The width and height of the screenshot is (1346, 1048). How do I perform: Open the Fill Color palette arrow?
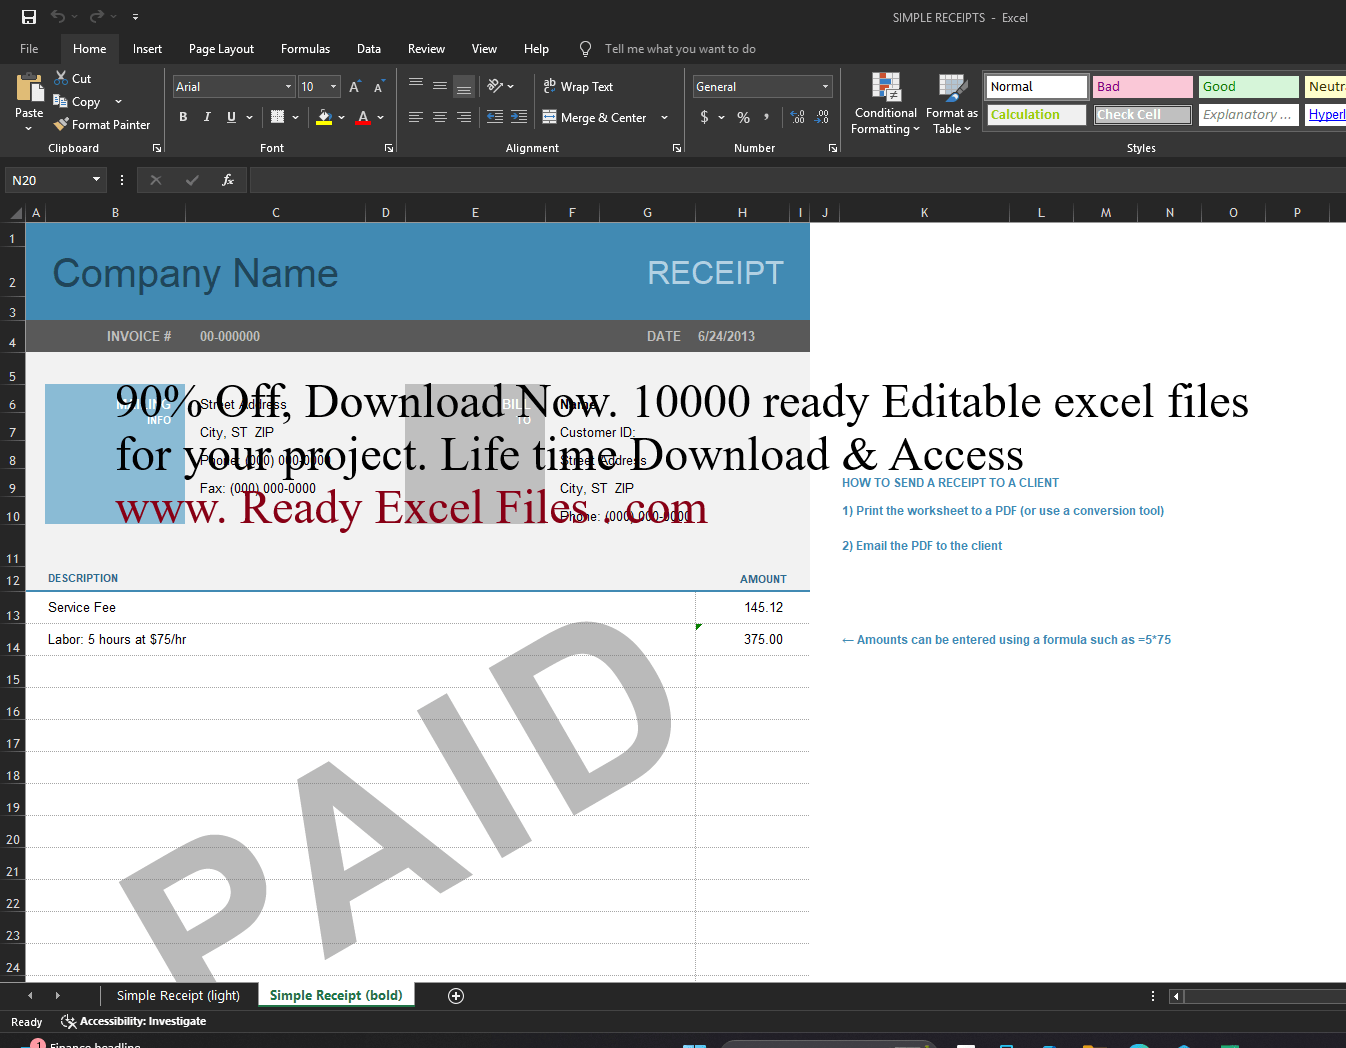tap(342, 117)
